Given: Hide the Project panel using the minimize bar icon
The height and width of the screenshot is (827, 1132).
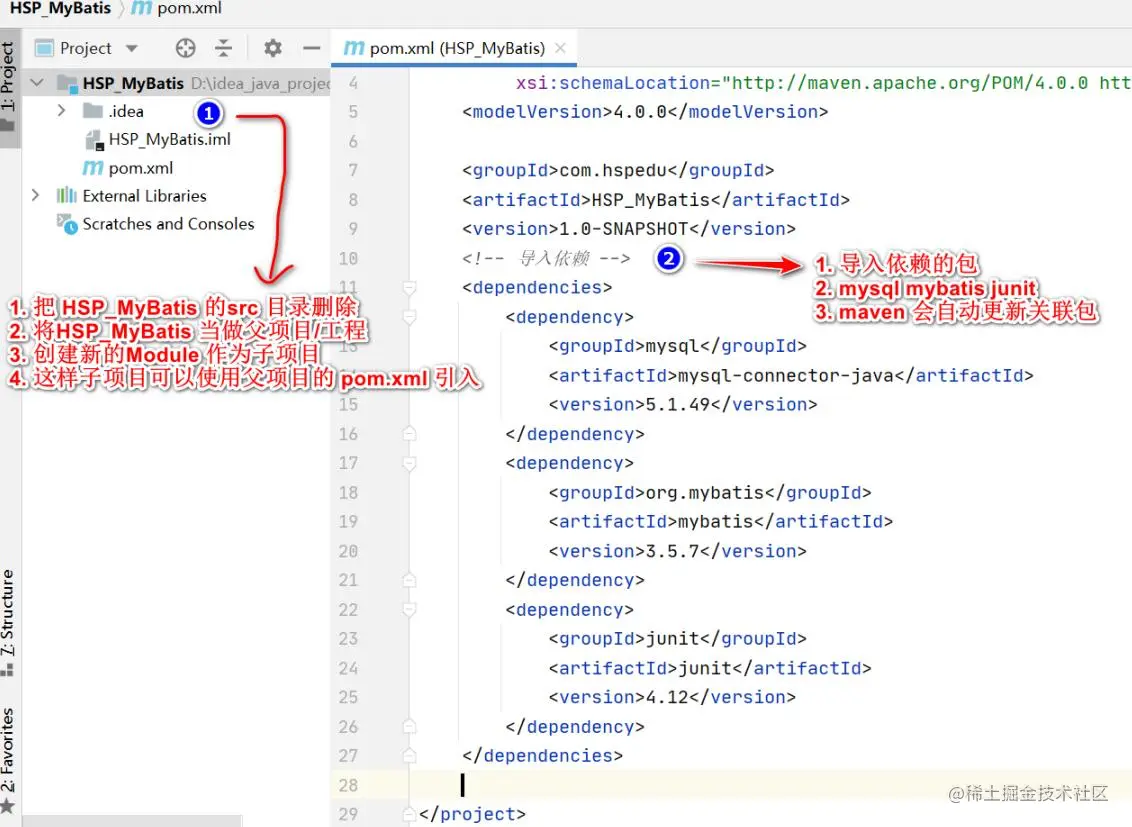Looking at the screenshot, I should (313, 47).
